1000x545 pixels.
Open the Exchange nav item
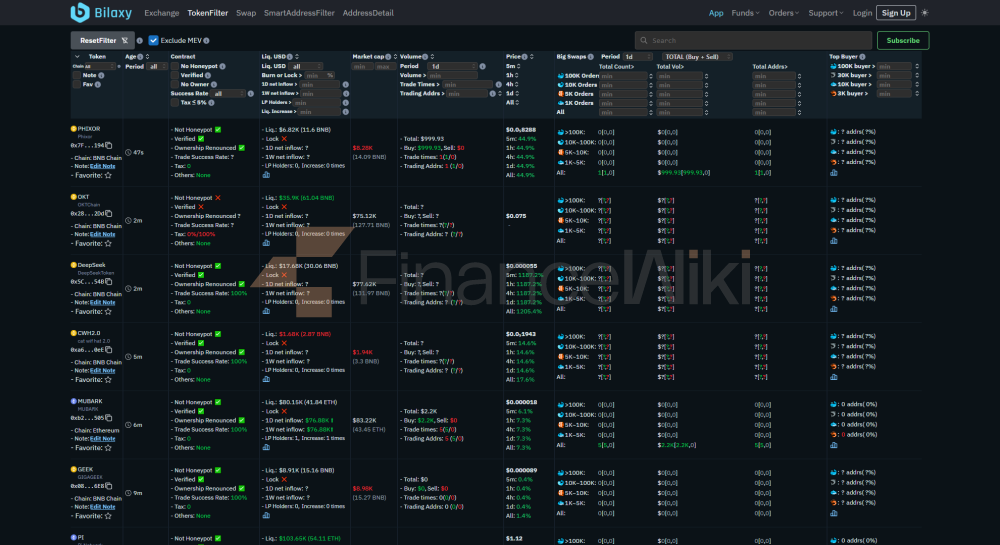click(161, 13)
